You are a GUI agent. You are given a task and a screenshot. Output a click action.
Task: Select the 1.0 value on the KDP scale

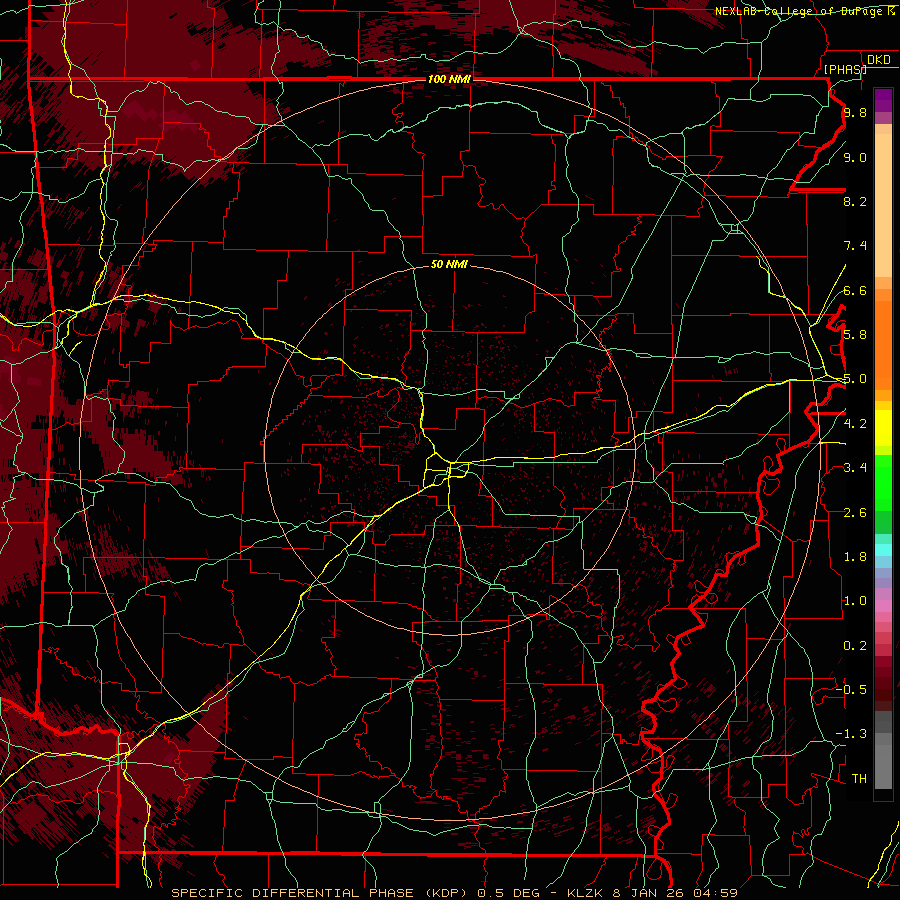855,600
